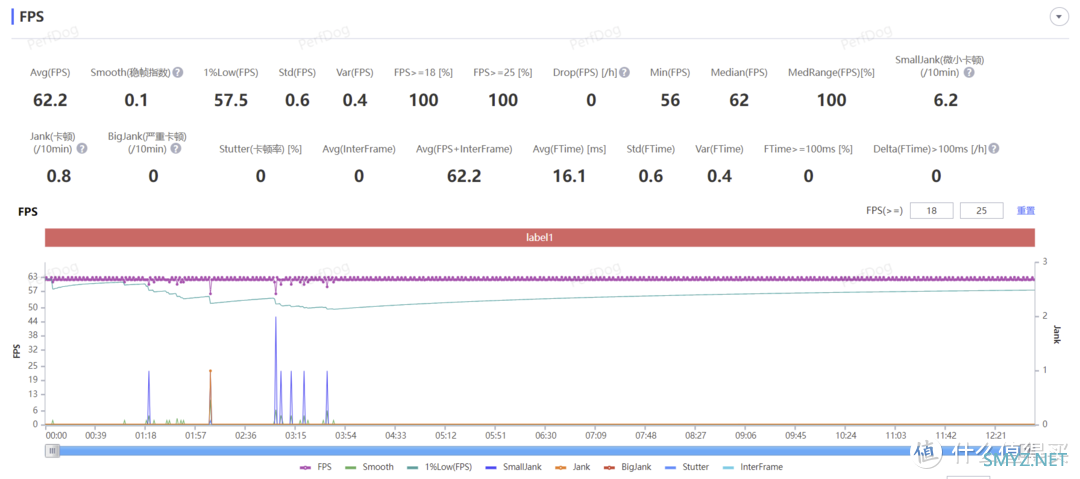The width and height of the screenshot is (1080, 479).
Task: Click the Jank value 0.8
Action: pyautogui.click(x=59, y=176)
